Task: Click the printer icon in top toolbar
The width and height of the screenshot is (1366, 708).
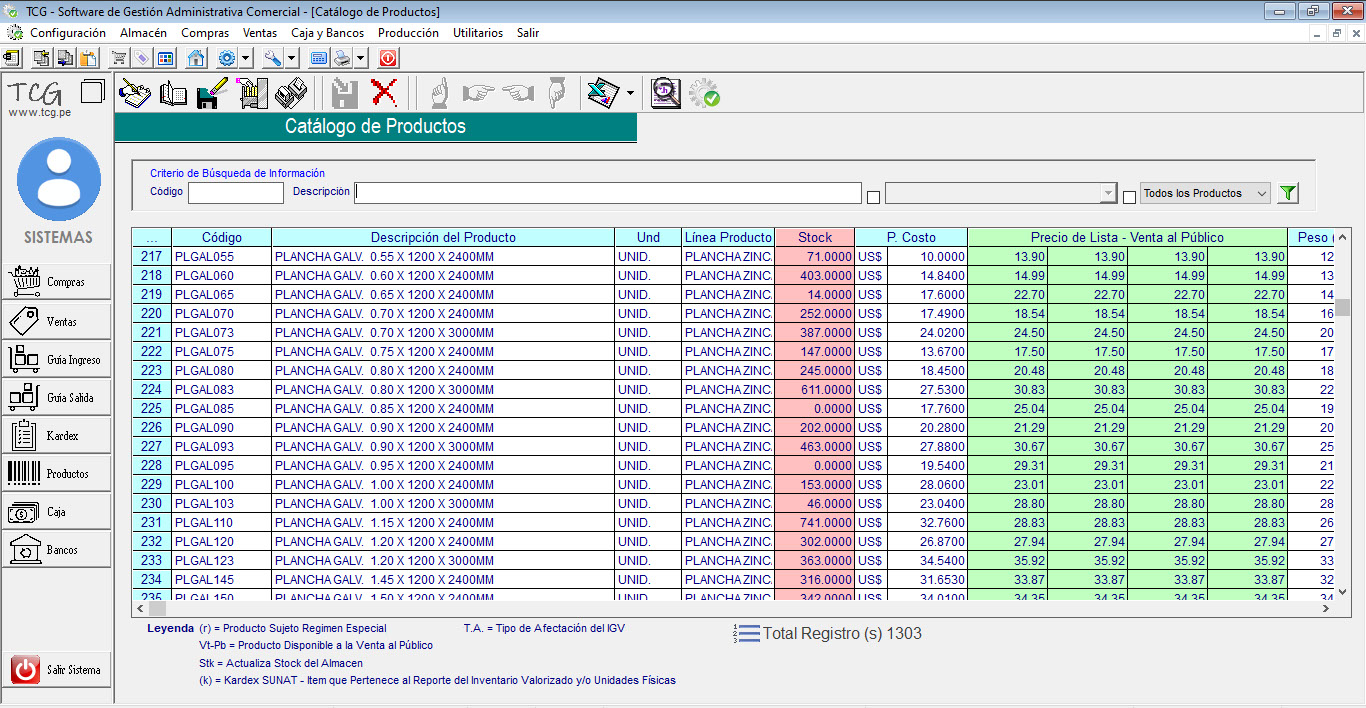Action: (x=342, y=58)
